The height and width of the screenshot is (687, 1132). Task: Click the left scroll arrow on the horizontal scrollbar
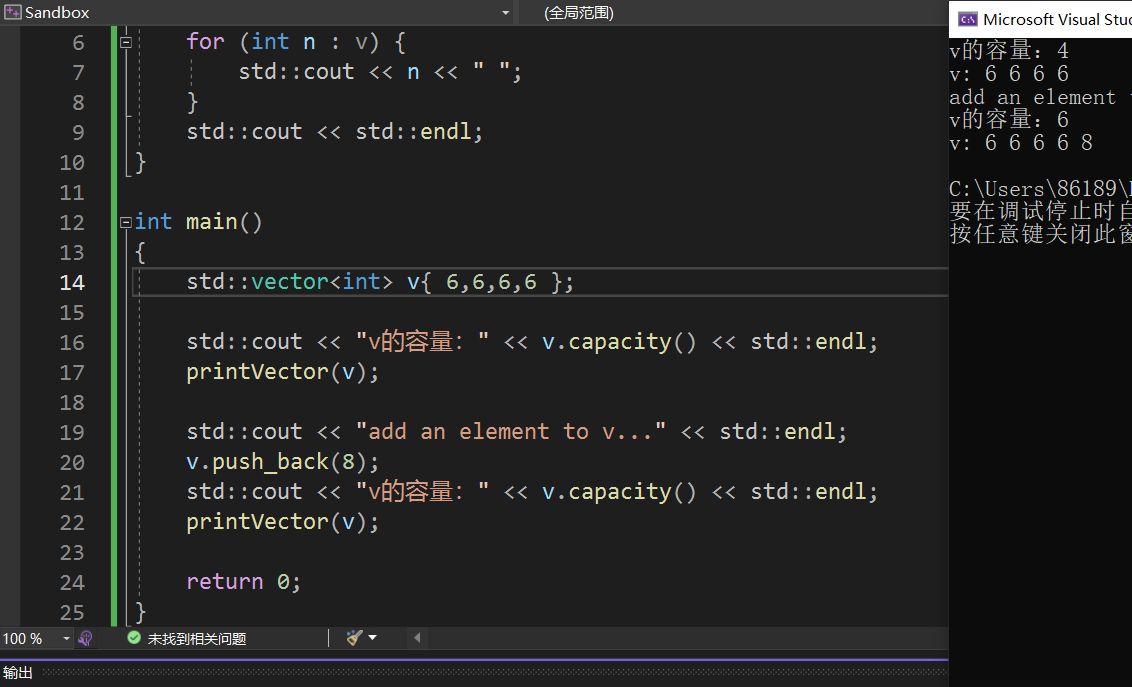coord(417,638)
